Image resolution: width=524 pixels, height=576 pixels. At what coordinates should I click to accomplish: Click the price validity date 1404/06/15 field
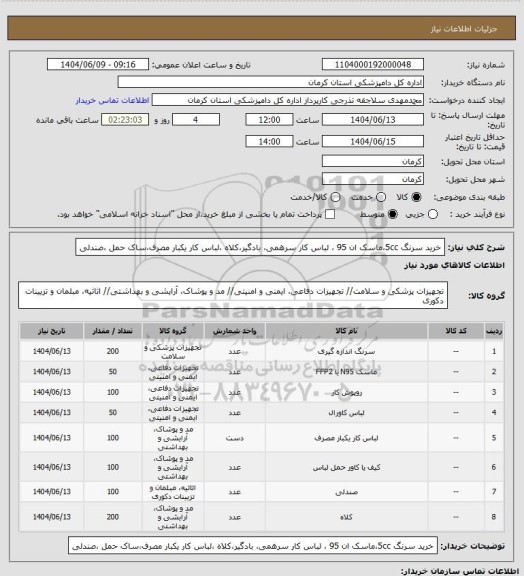coord(373,141)
